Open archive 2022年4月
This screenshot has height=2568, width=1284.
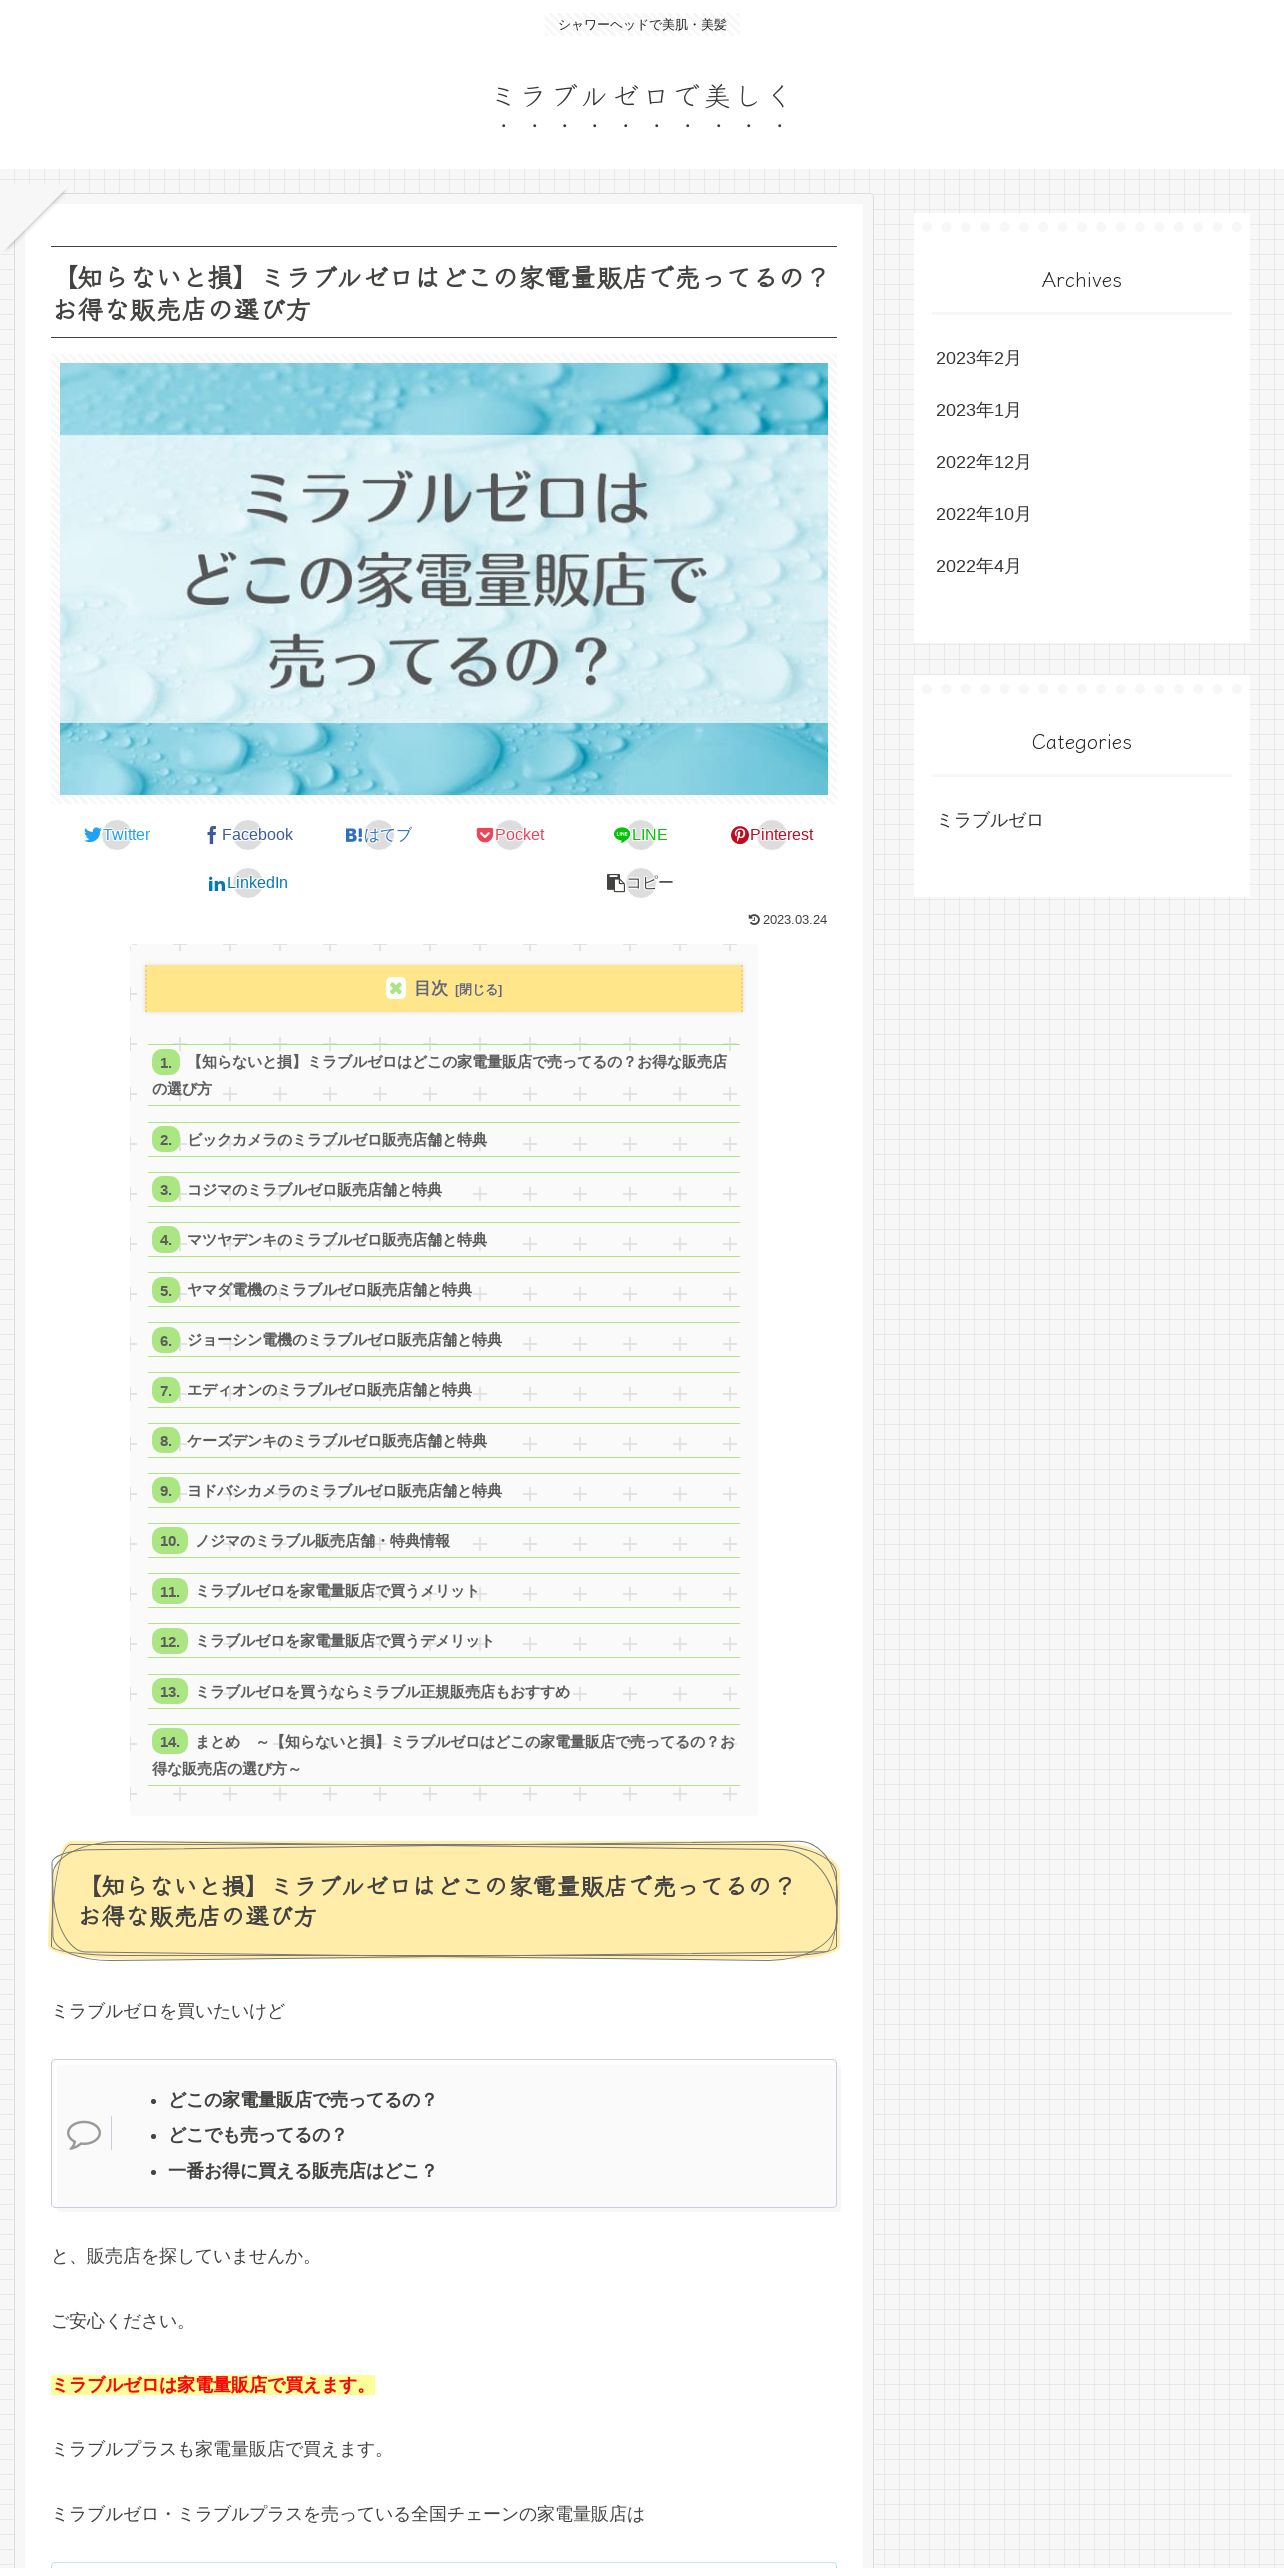pos(978,566)
